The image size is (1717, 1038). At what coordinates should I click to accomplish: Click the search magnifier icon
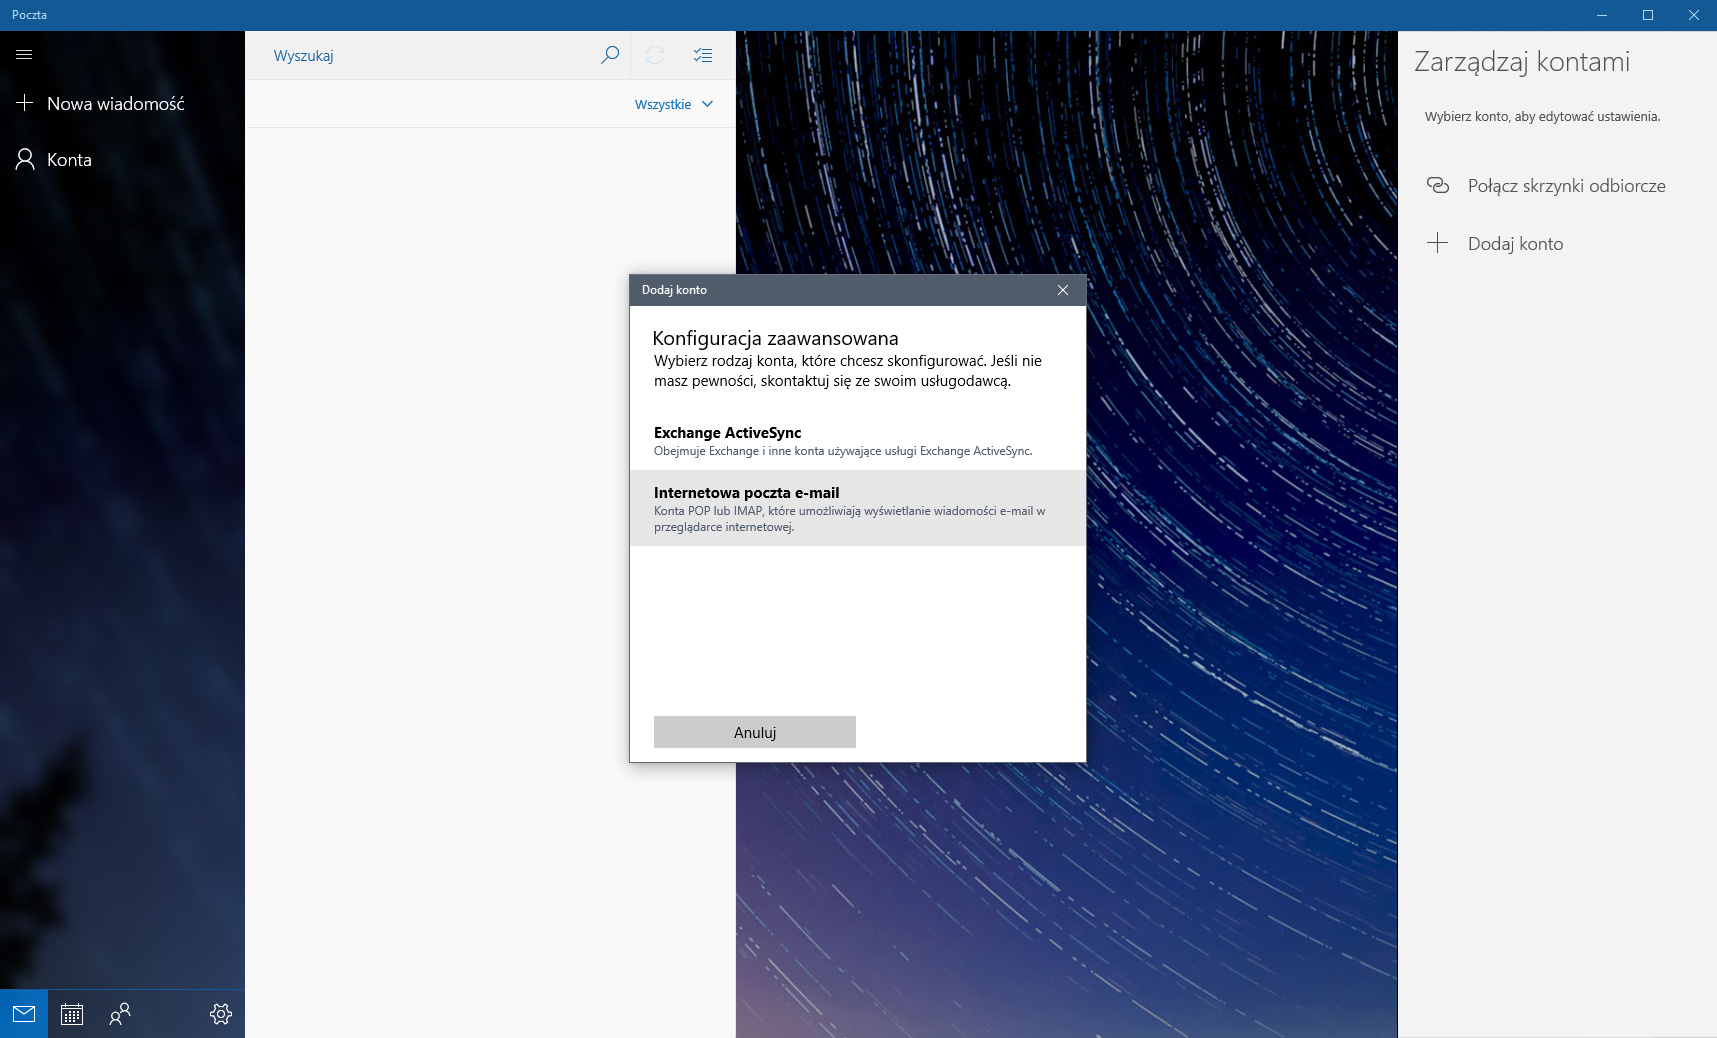coord(610,55)
